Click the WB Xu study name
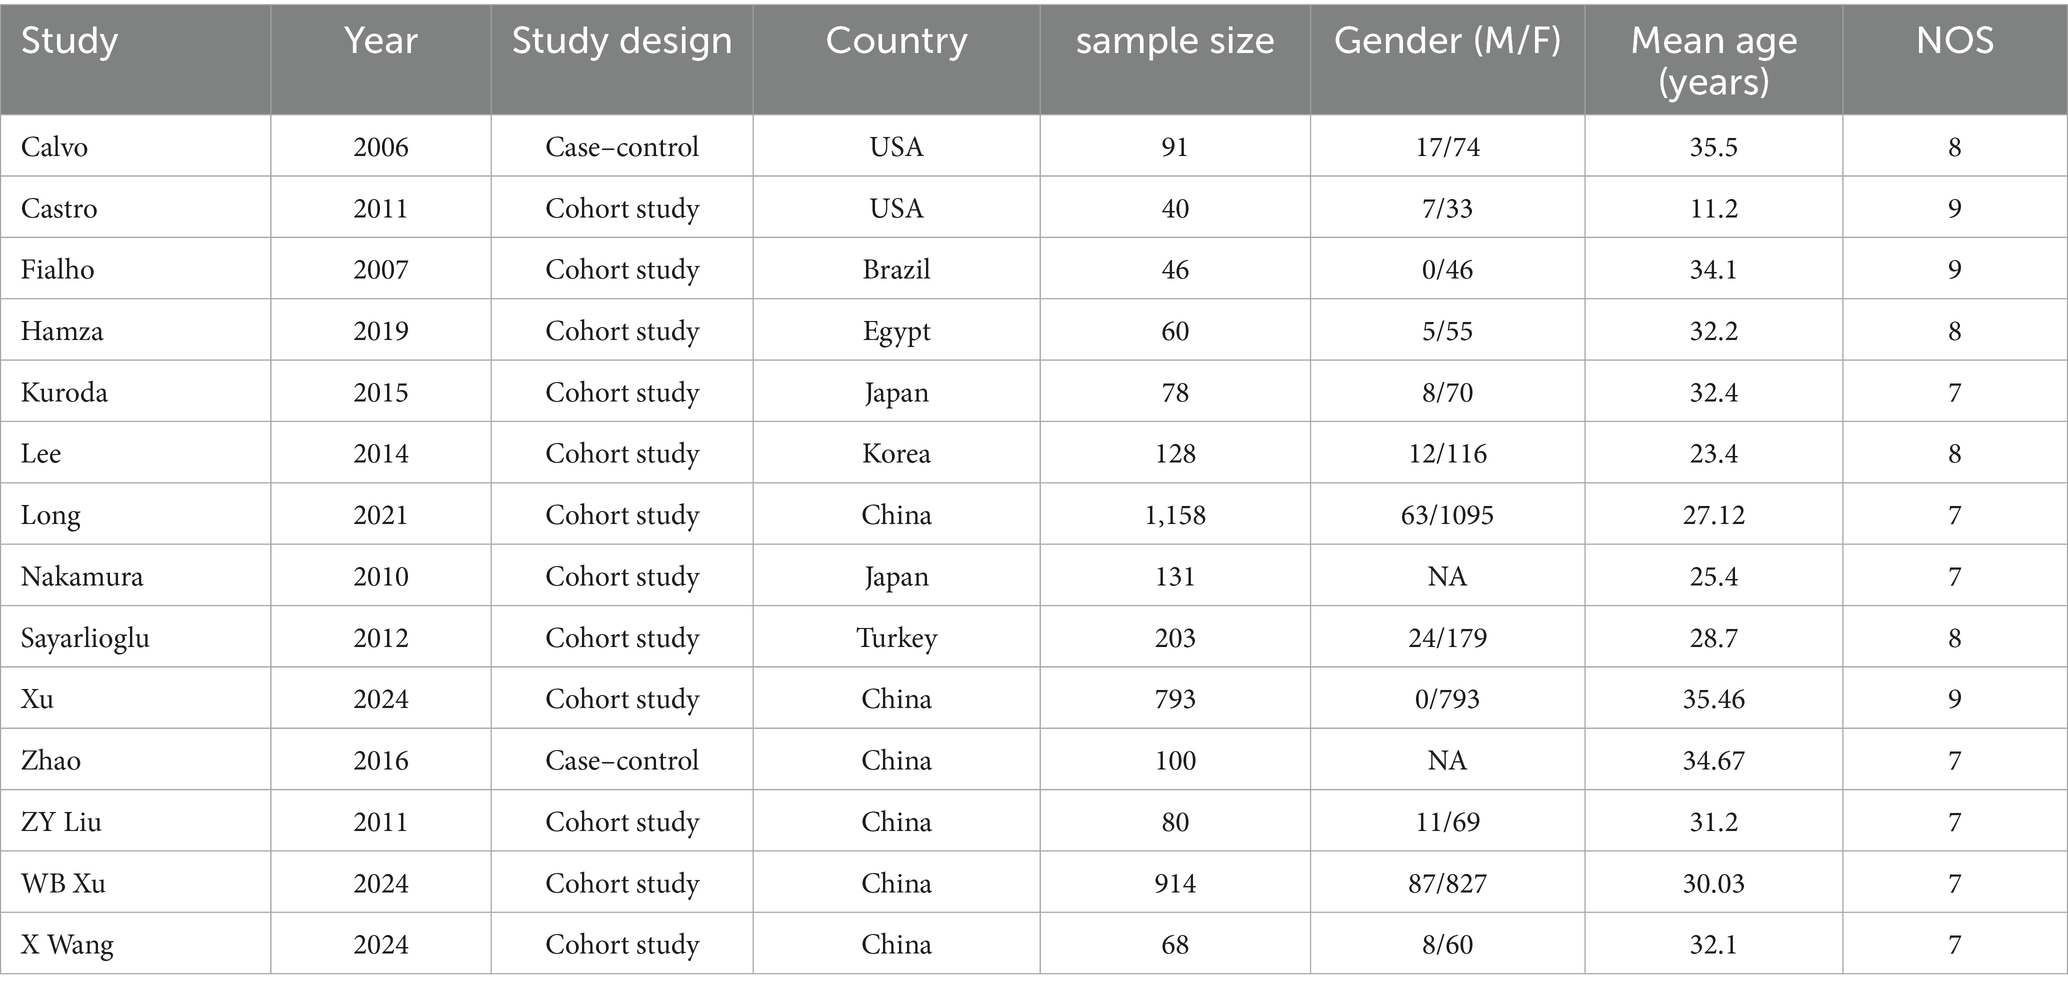The image size is (2068, 992). [63, 884]
